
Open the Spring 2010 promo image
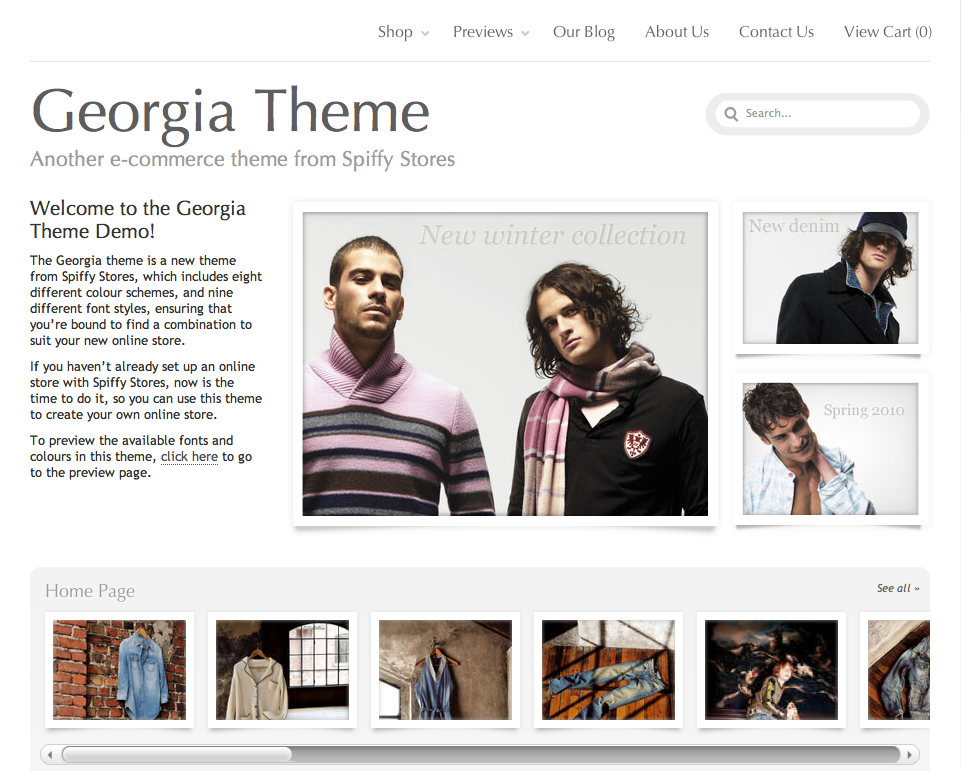coord(830,449)
